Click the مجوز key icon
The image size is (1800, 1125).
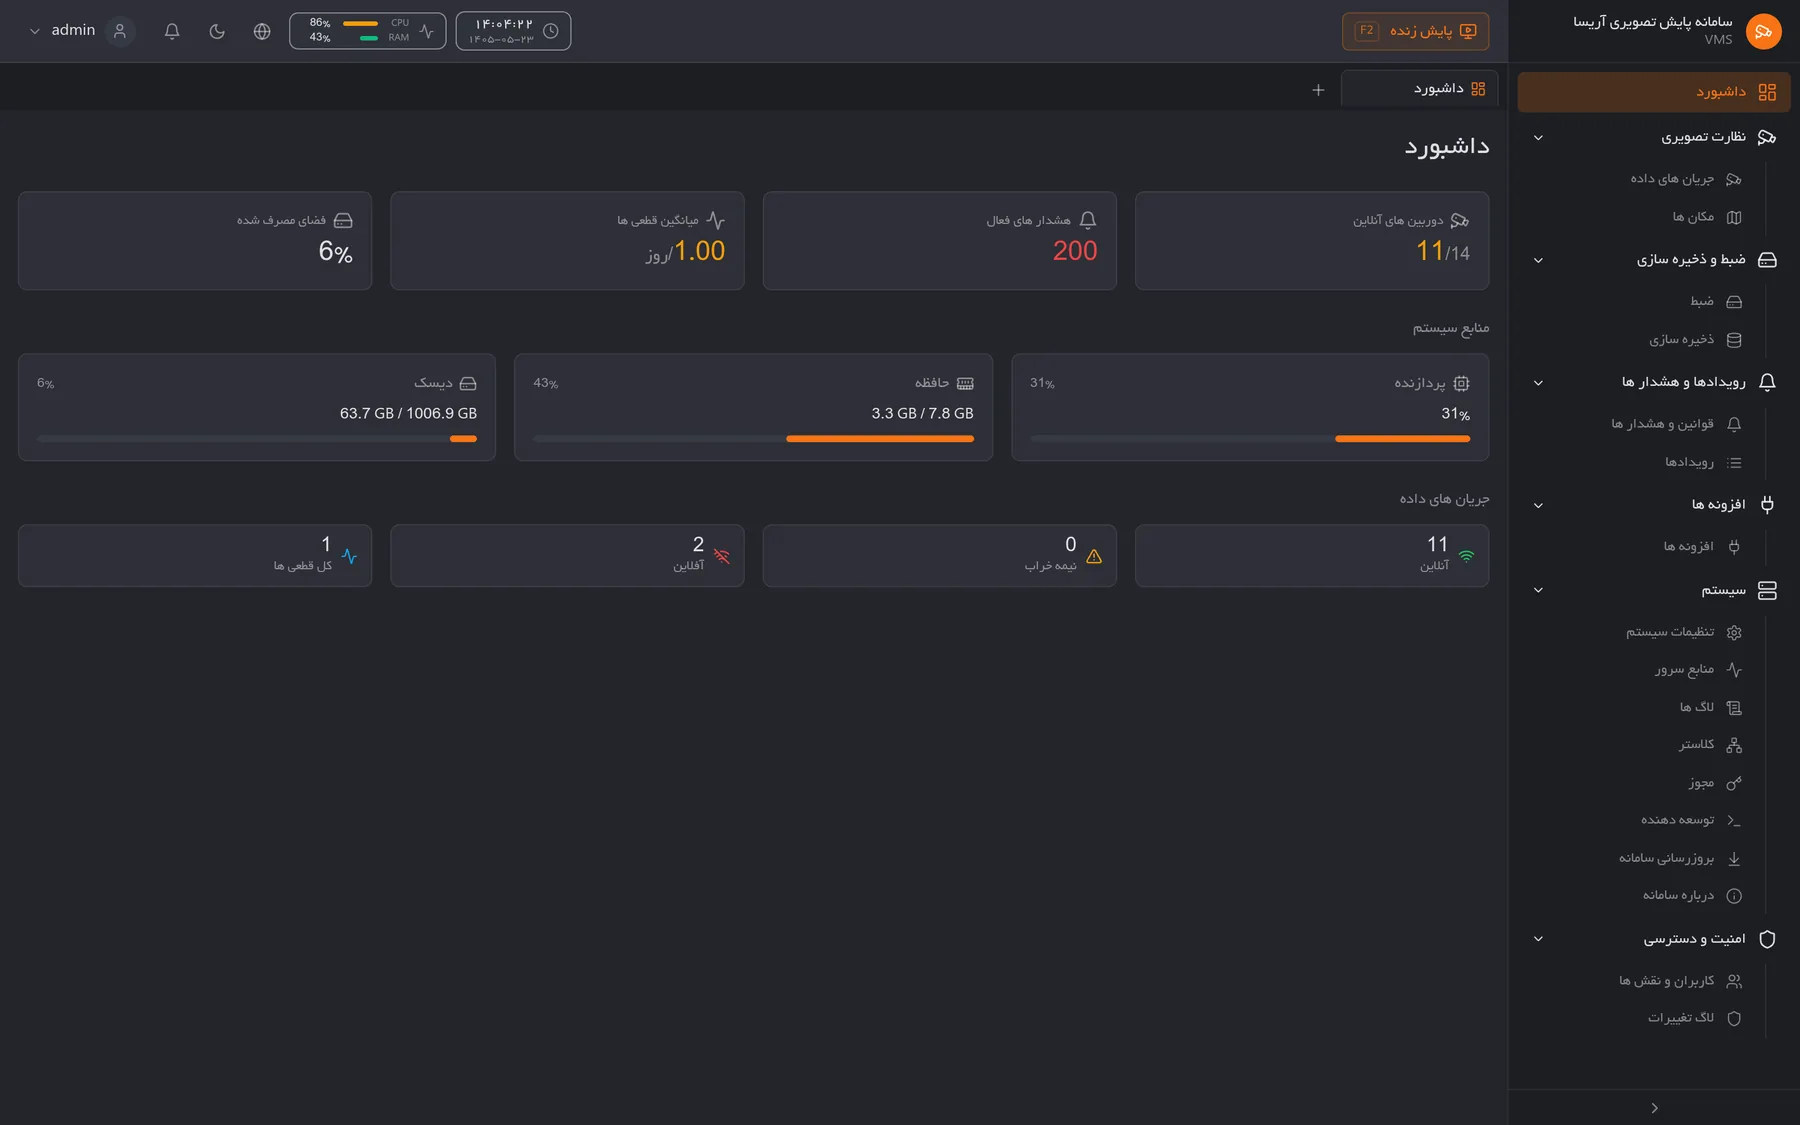point(1734,783)
